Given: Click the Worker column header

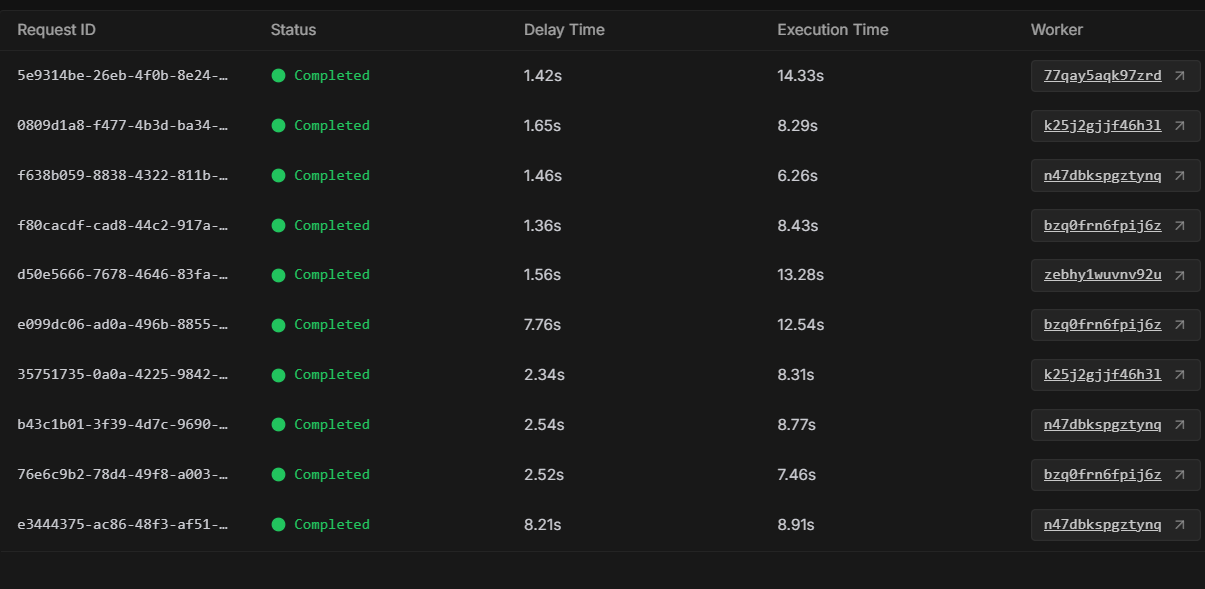Looking at the screenshot, I should [1056, 30].
